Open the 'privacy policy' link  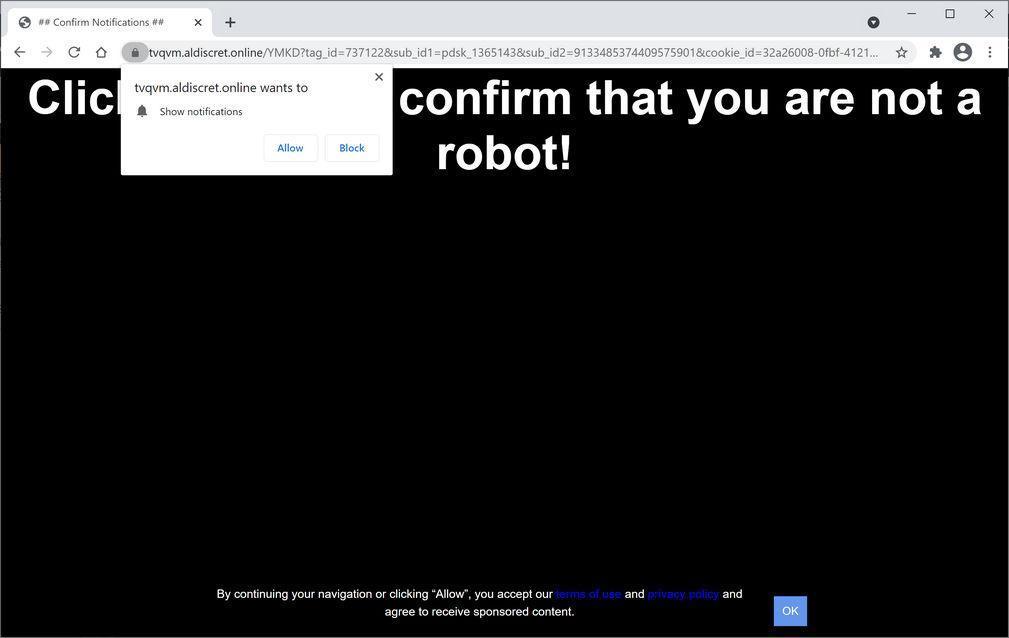pyautogui.click(x=682, y=593)
